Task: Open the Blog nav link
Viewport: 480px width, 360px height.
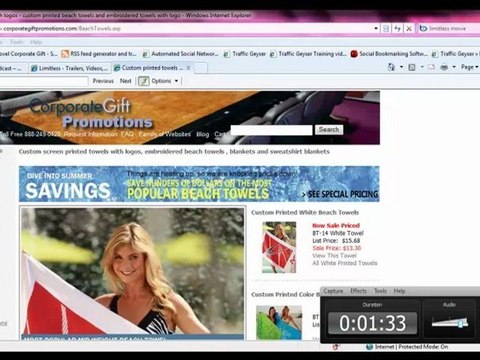Action: (x=202, y=134)
